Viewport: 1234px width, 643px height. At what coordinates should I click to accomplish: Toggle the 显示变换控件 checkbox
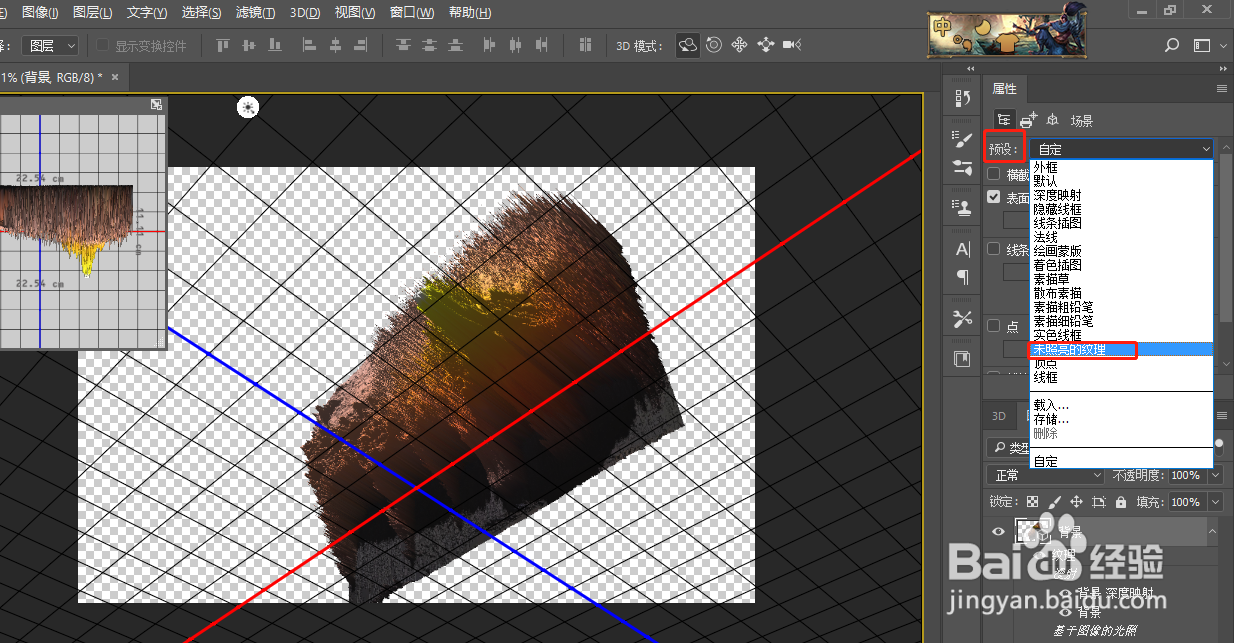103,45
